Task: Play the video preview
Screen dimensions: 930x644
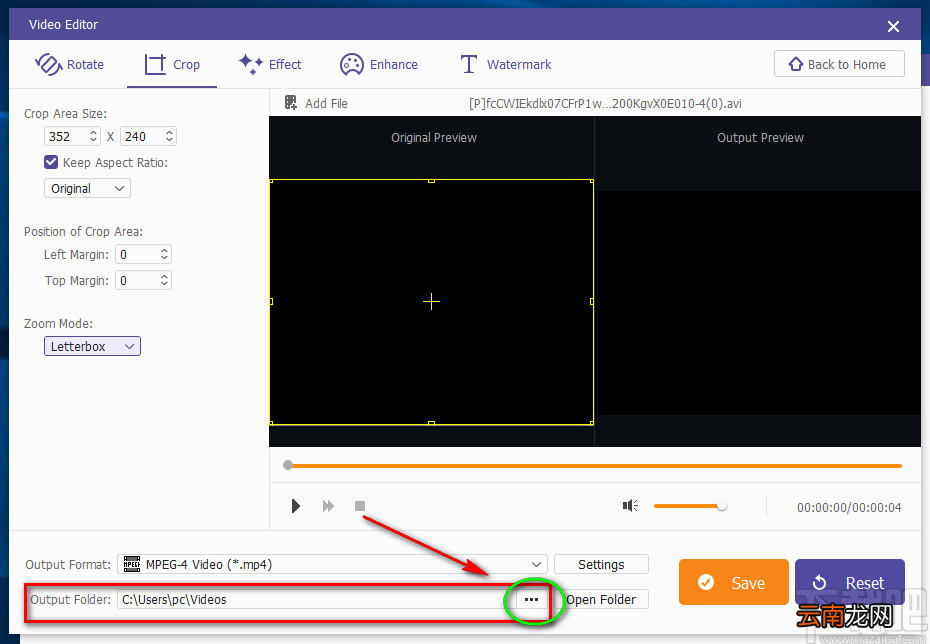Action: tap(295, 506)
